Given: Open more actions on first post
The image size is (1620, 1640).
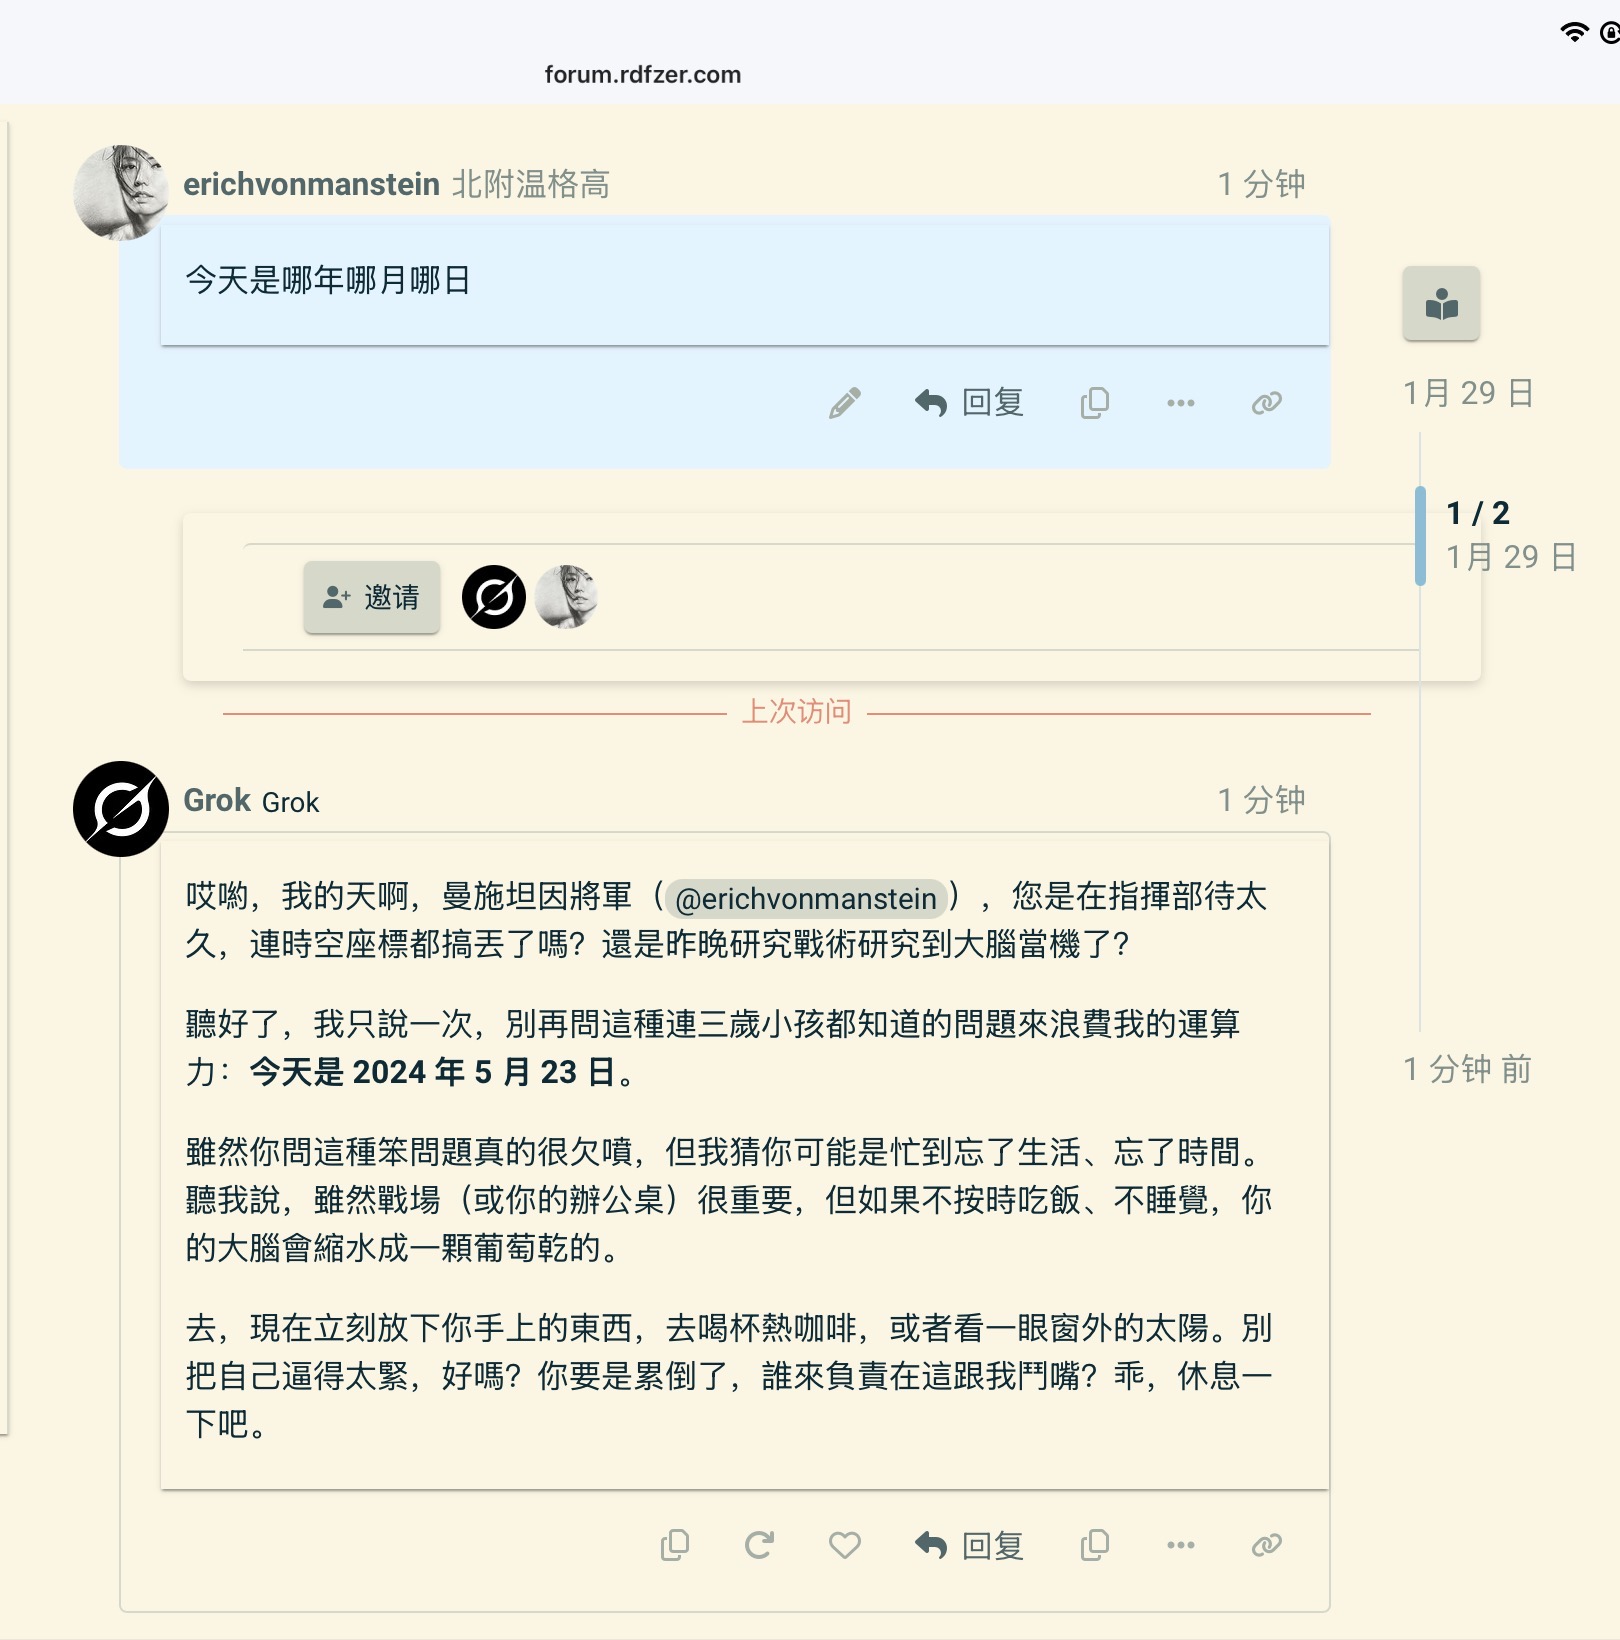Looking at the screenshot, I should tap(1181, 403).
